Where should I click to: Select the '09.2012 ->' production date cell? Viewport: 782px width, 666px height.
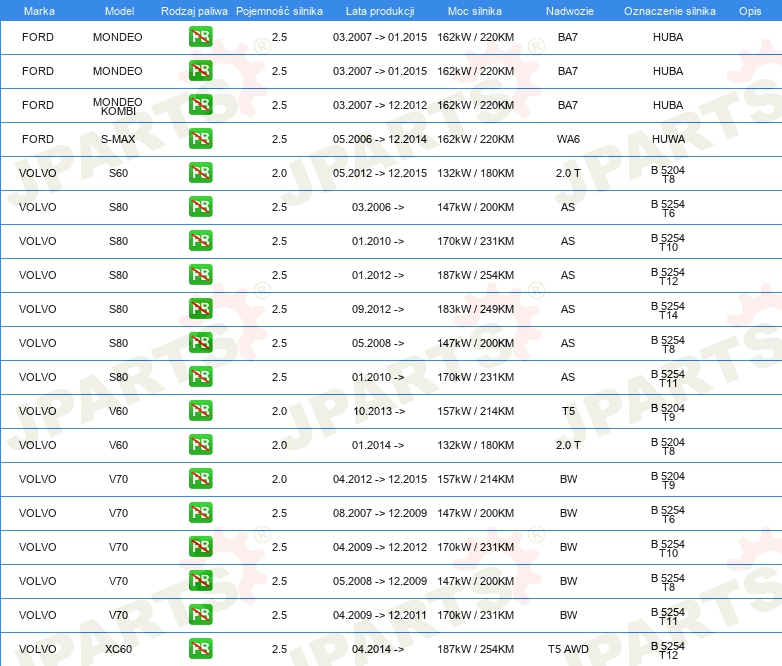(378, 309)
